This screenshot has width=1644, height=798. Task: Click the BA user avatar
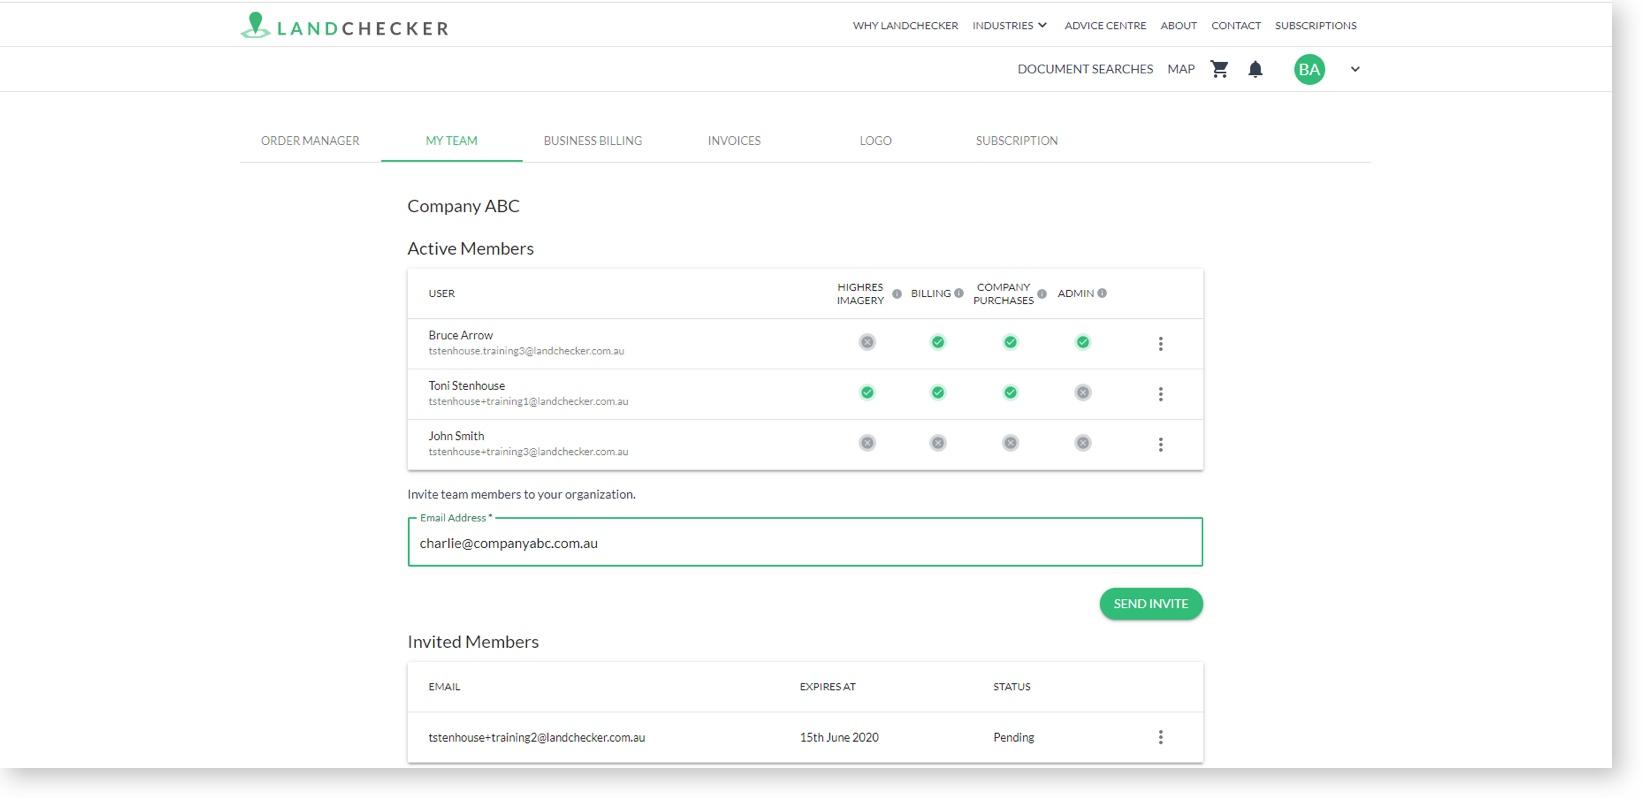[1309, 69]
